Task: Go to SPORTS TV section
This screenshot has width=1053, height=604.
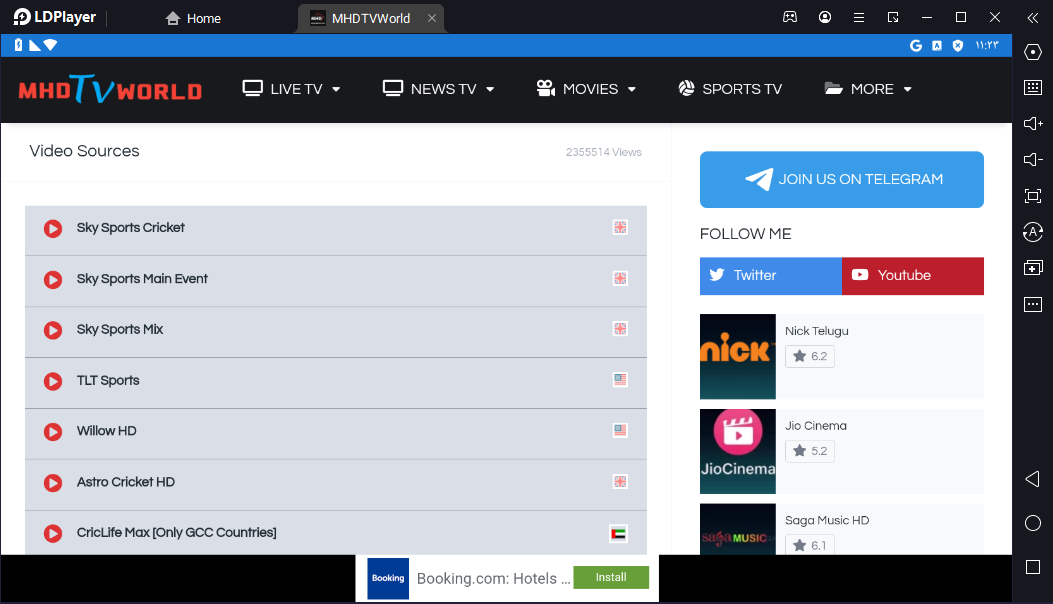Action: 730,89
